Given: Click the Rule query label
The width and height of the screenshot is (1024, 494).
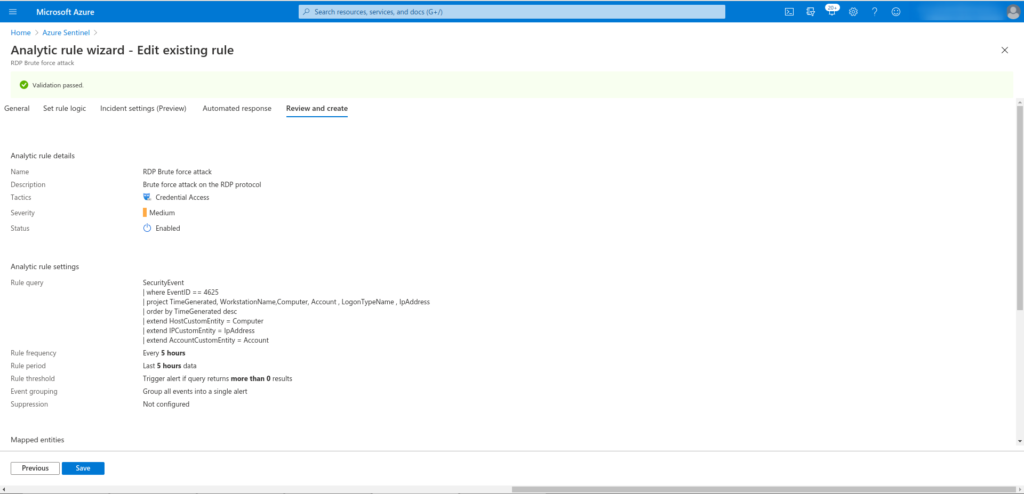Looking at the screenshot, I should click(27, 283).
